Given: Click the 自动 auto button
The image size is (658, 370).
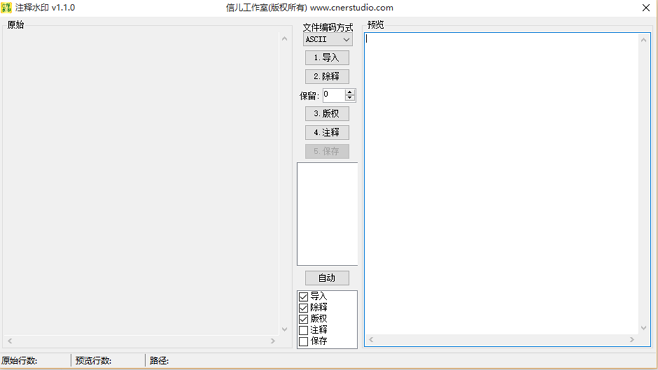Looking at the screenshot, I should click(x=327, y=278).
